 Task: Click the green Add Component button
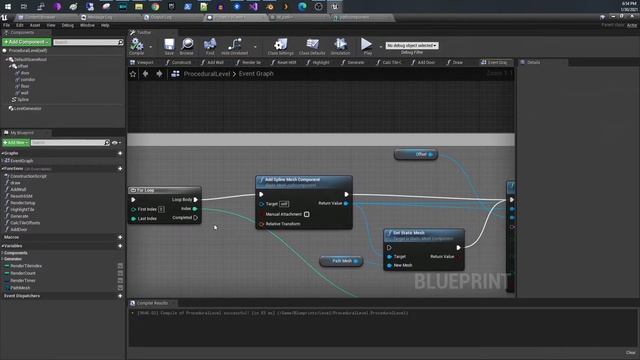coord(27,42)
